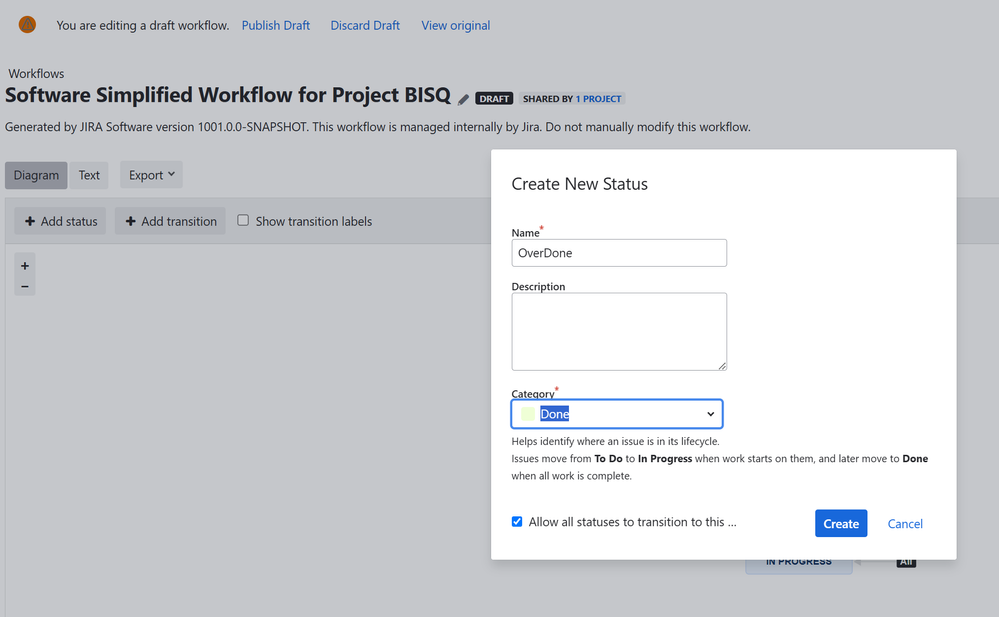Cancel the Create New Status dialog
Viewport: 999px width, 617px height.
tap(905, 523)
